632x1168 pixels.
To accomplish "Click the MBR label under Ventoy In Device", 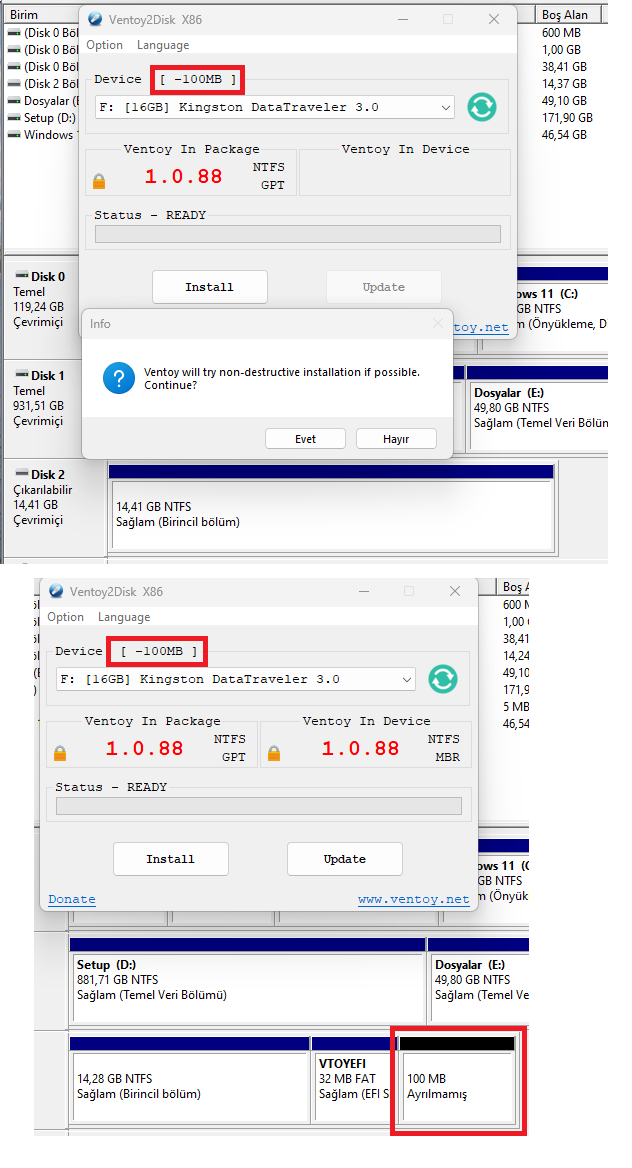I will coord(448,757).
